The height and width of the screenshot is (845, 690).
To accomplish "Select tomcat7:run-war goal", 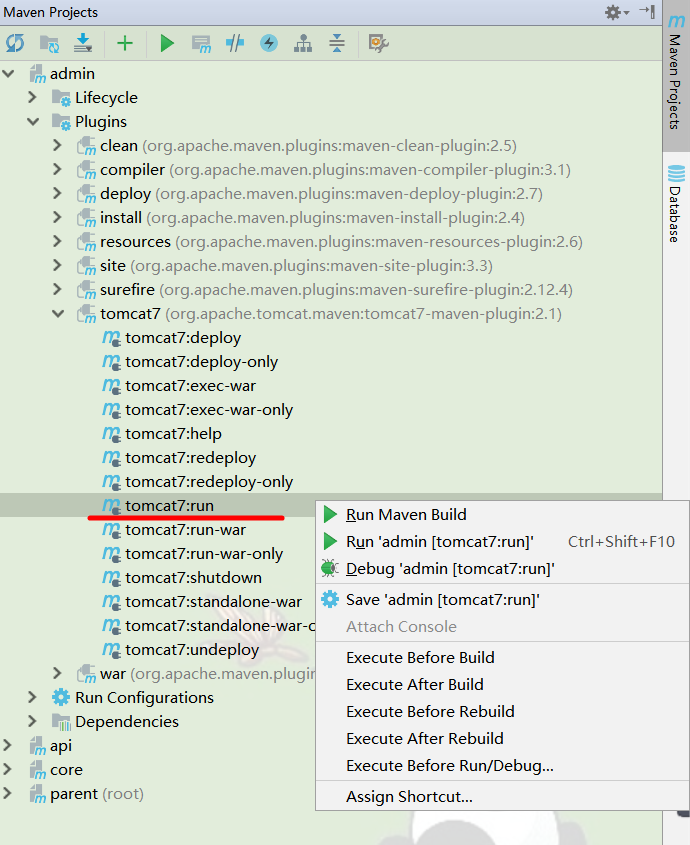I will point(185,530).
